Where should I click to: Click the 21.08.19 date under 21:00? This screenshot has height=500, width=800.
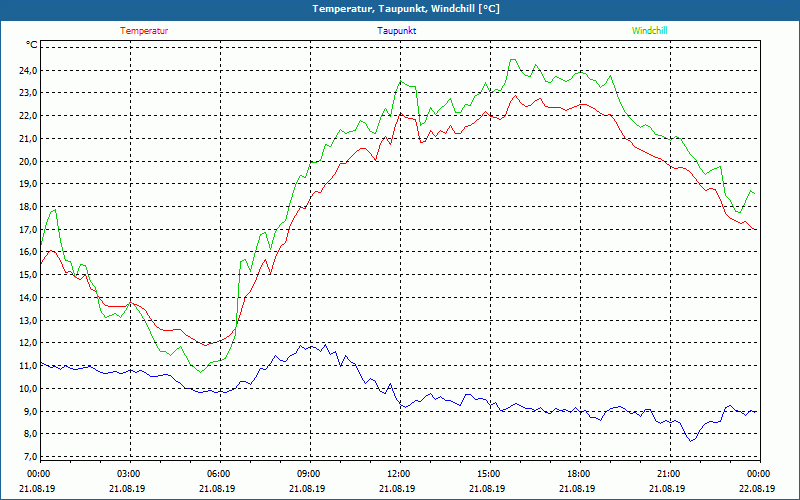tap(667, 488)
